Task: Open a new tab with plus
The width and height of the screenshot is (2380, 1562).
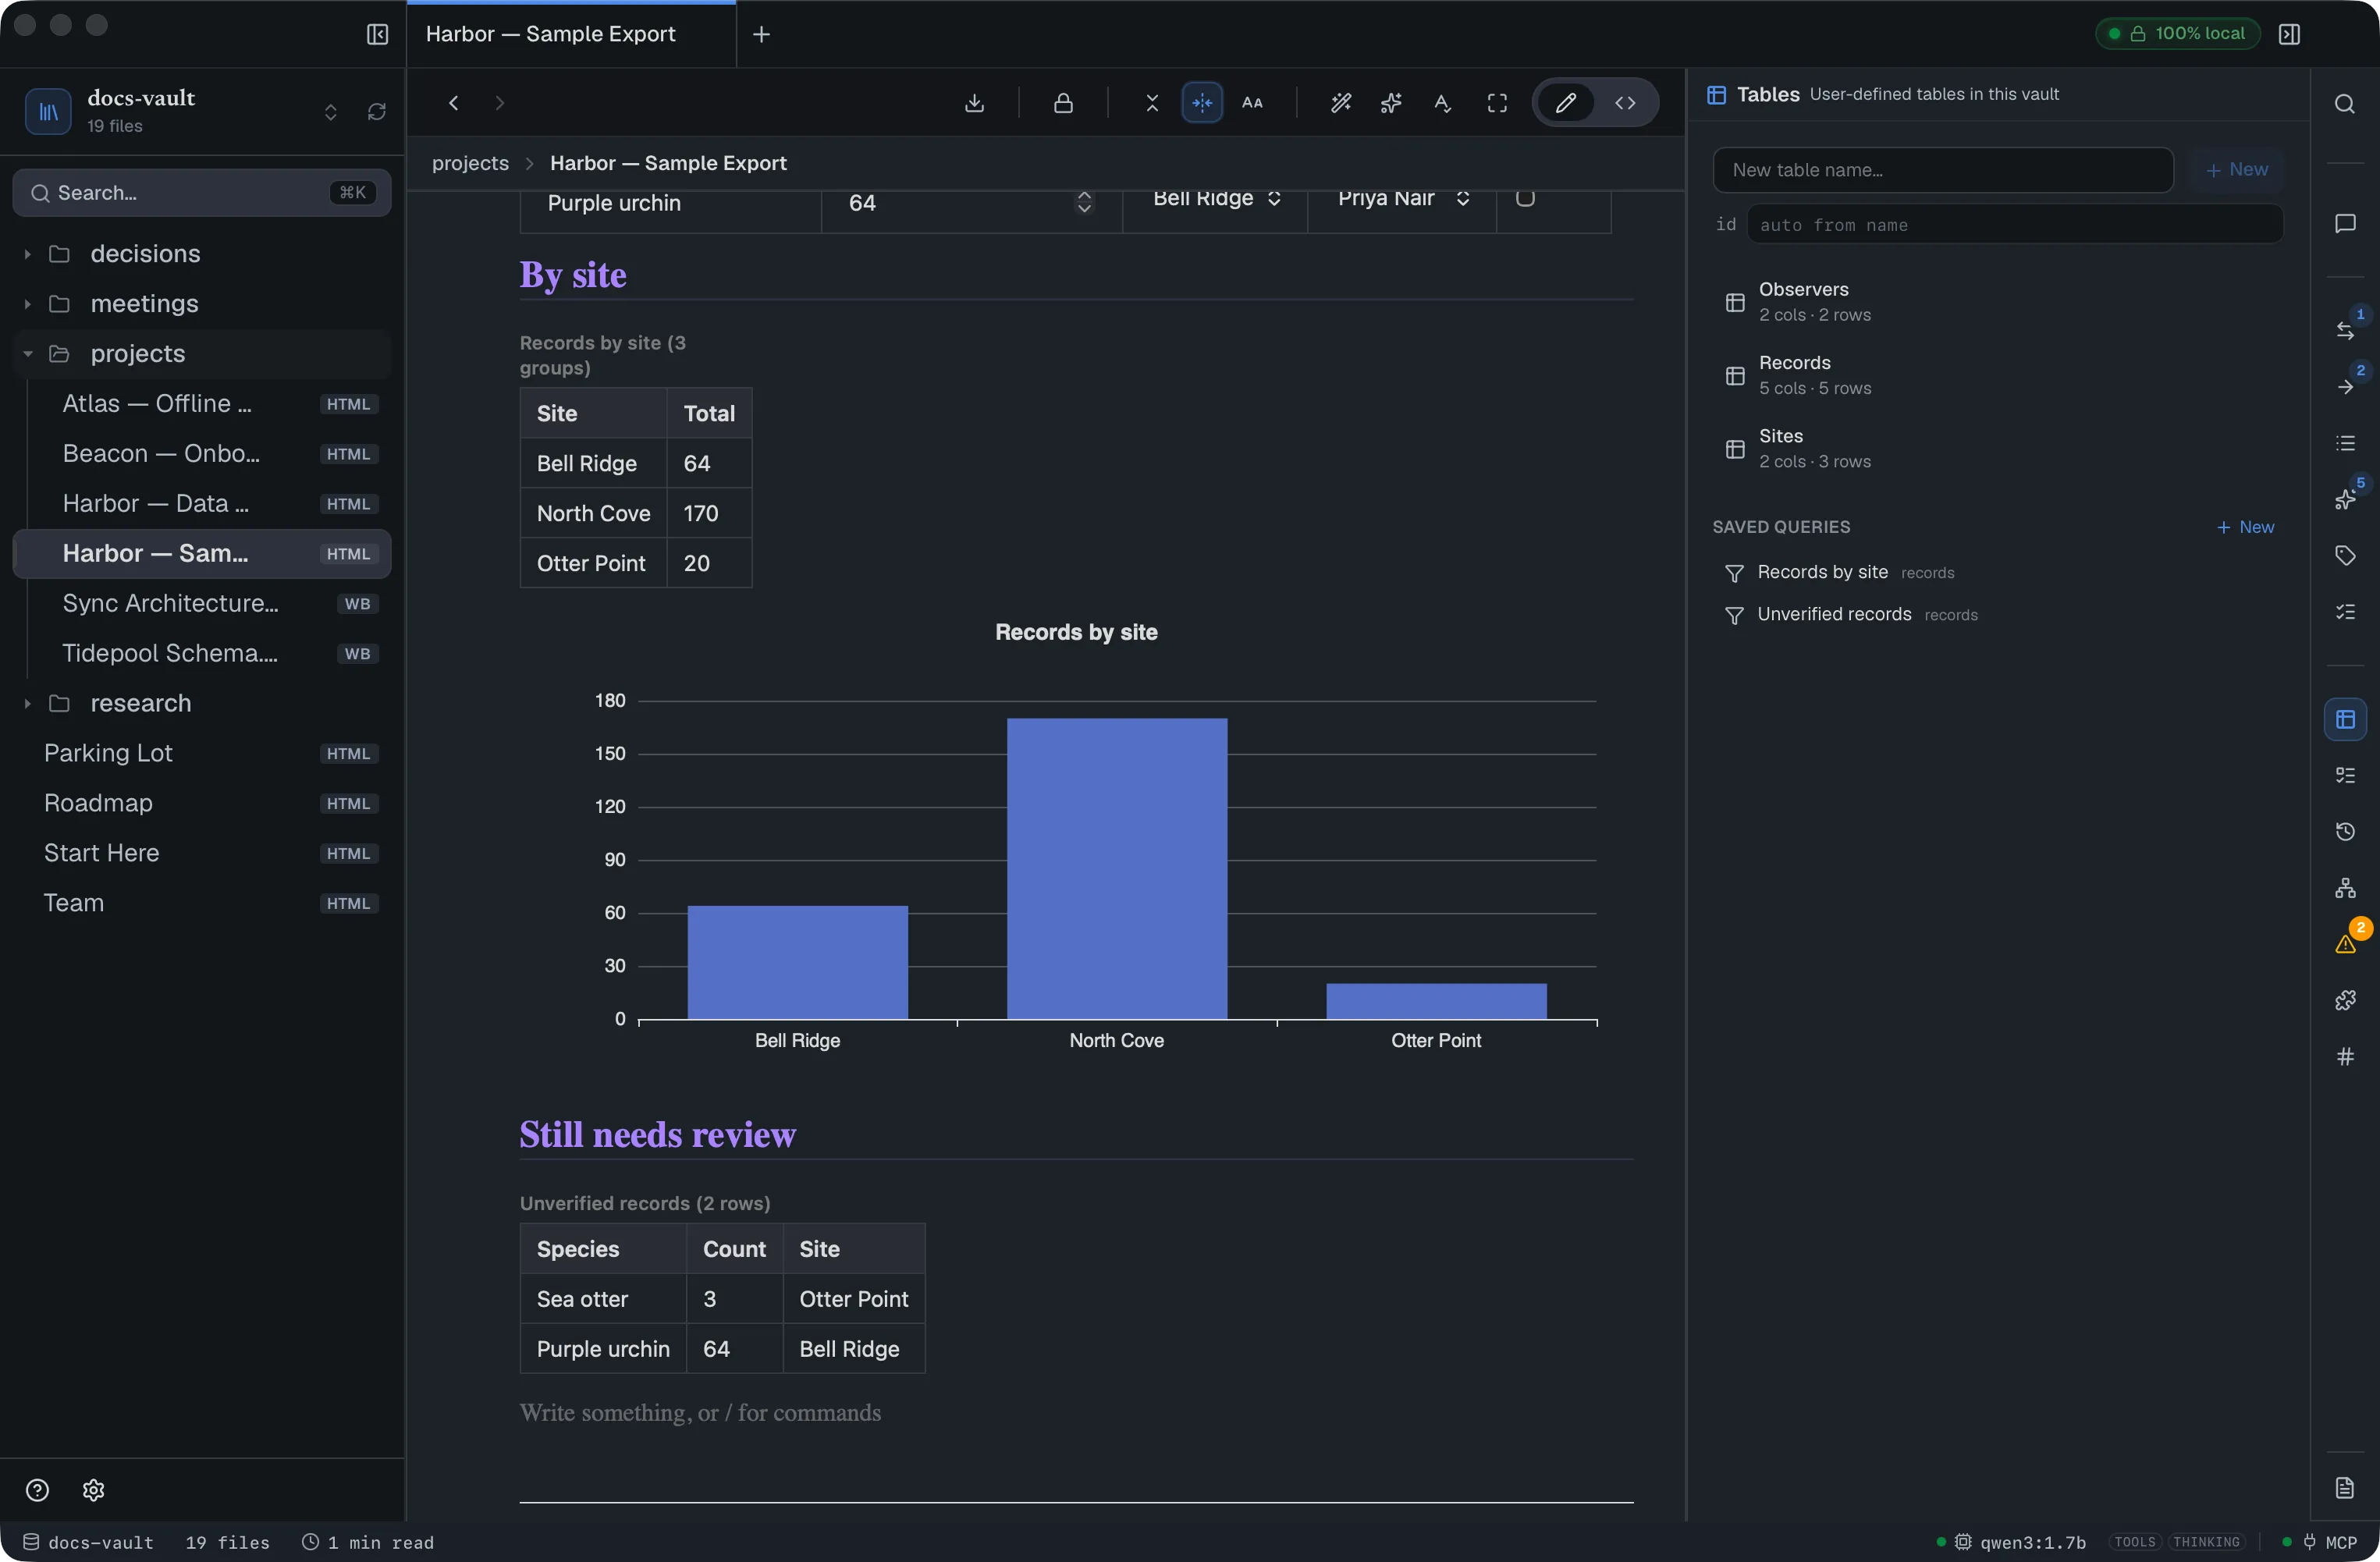Action: click(x=761, y=34)
